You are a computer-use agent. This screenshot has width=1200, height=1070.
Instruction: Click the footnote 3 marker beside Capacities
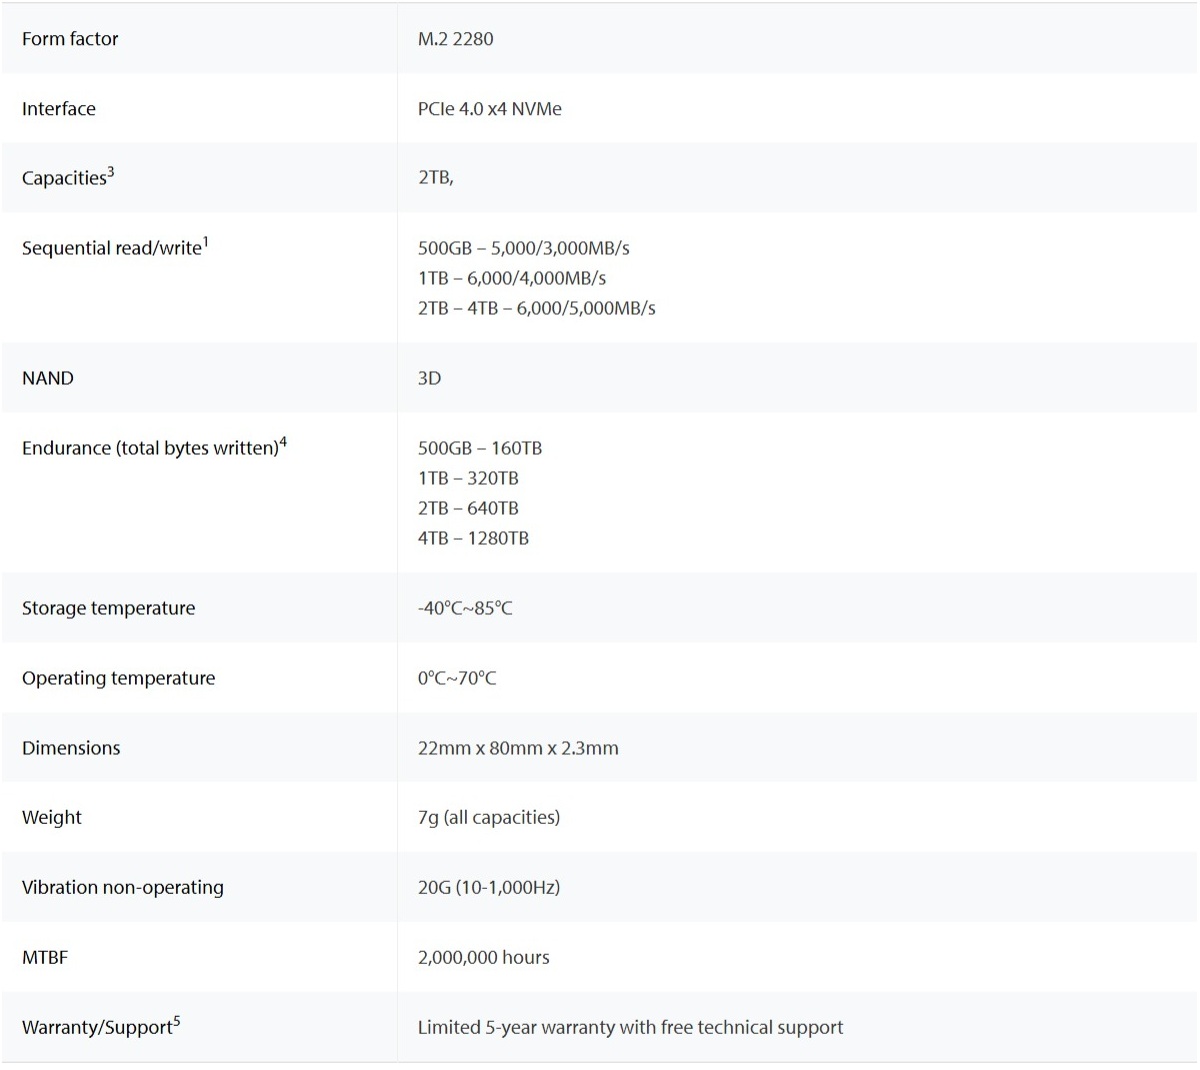[111, 172]
